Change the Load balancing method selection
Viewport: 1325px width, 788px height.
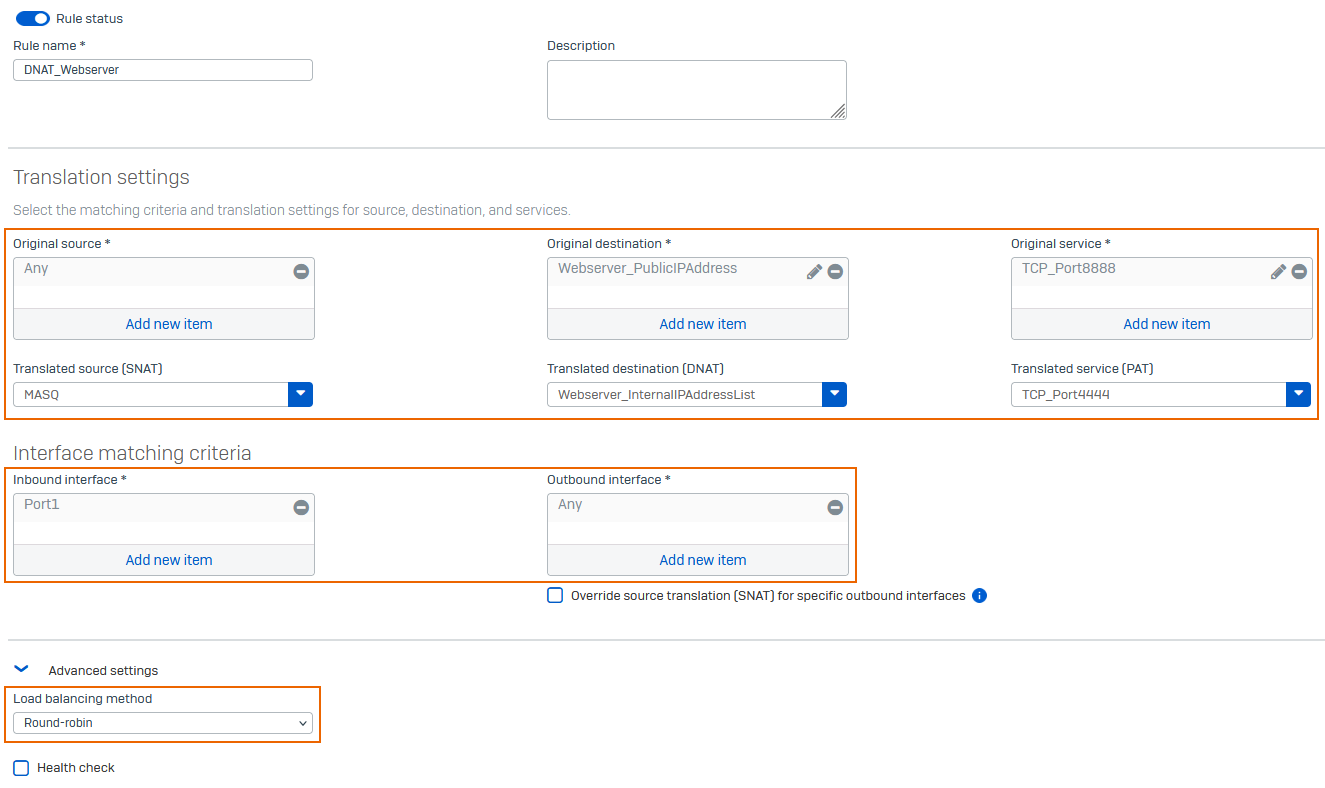163,722
